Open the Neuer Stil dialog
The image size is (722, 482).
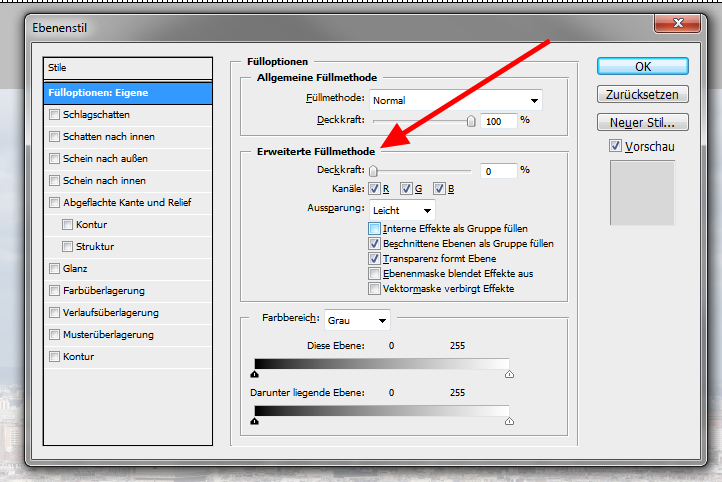tap(642, 123)
